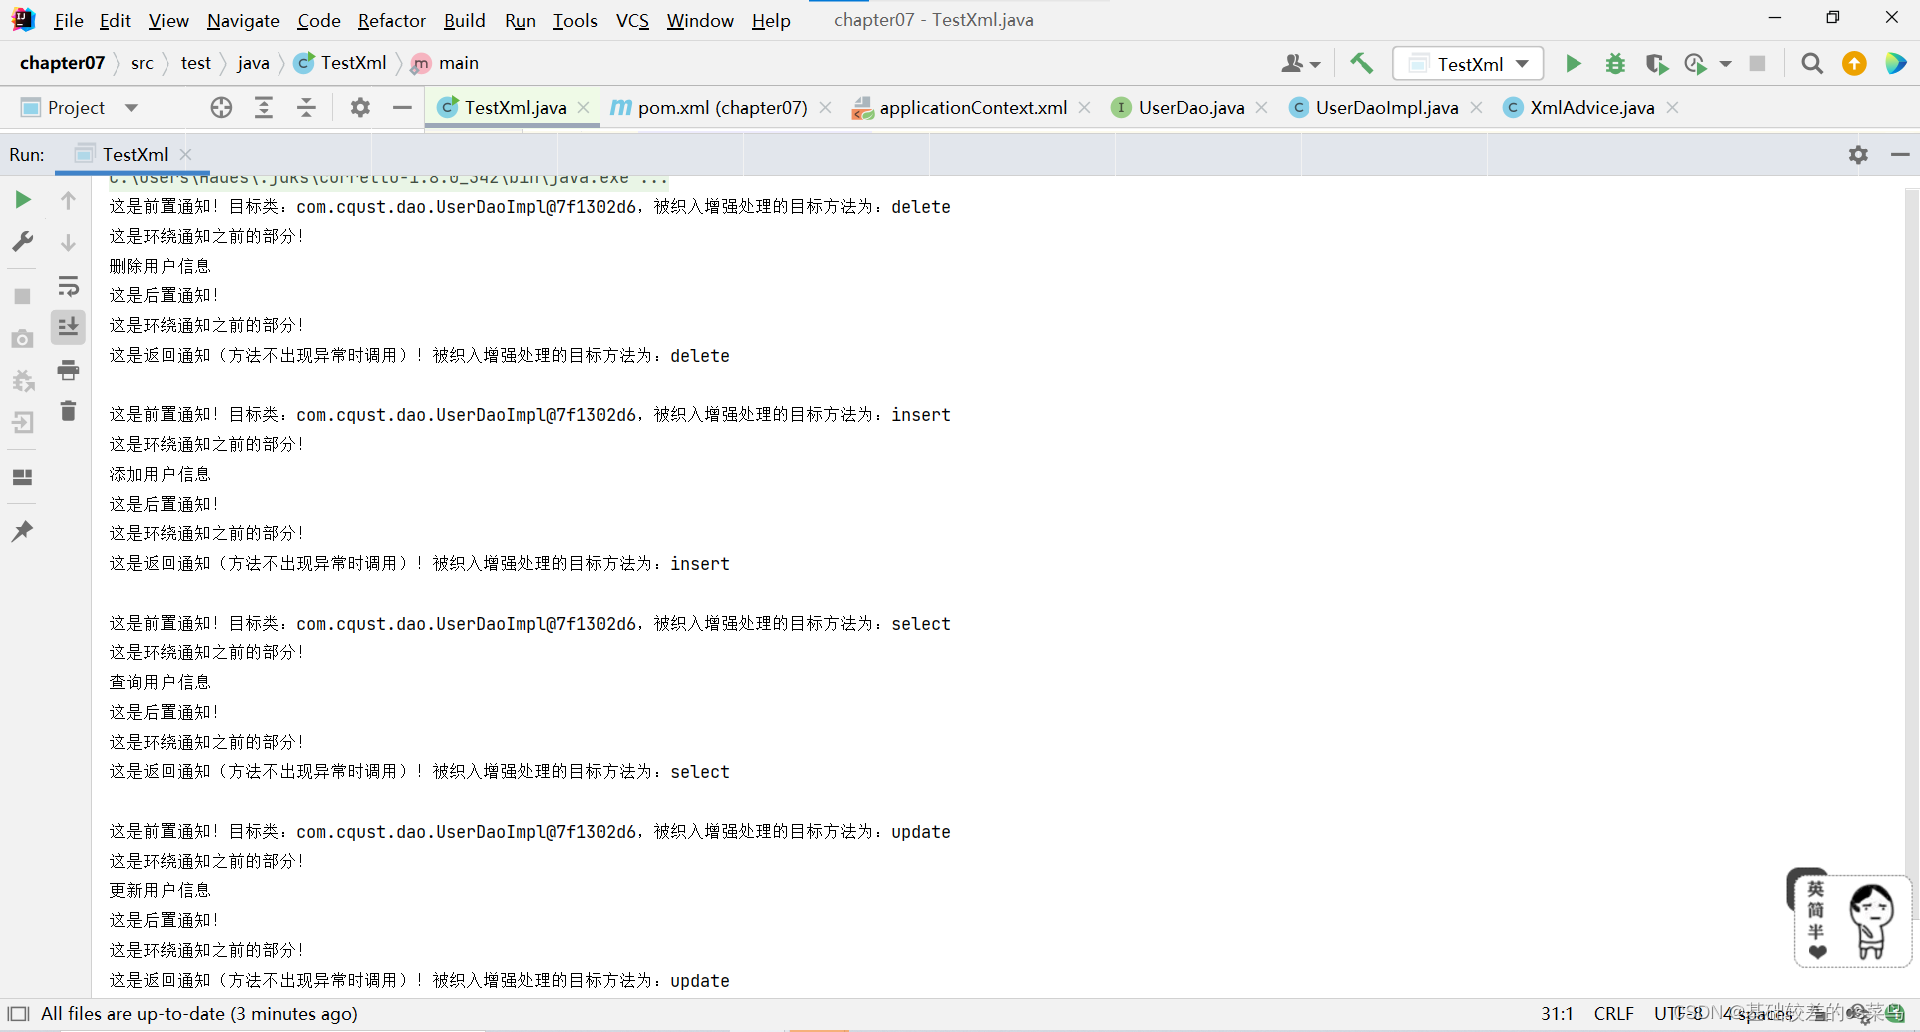Hide the Run tool window
Image resolution: width=1920 pixels, height=1032 pixels.
pos(1900,154)
